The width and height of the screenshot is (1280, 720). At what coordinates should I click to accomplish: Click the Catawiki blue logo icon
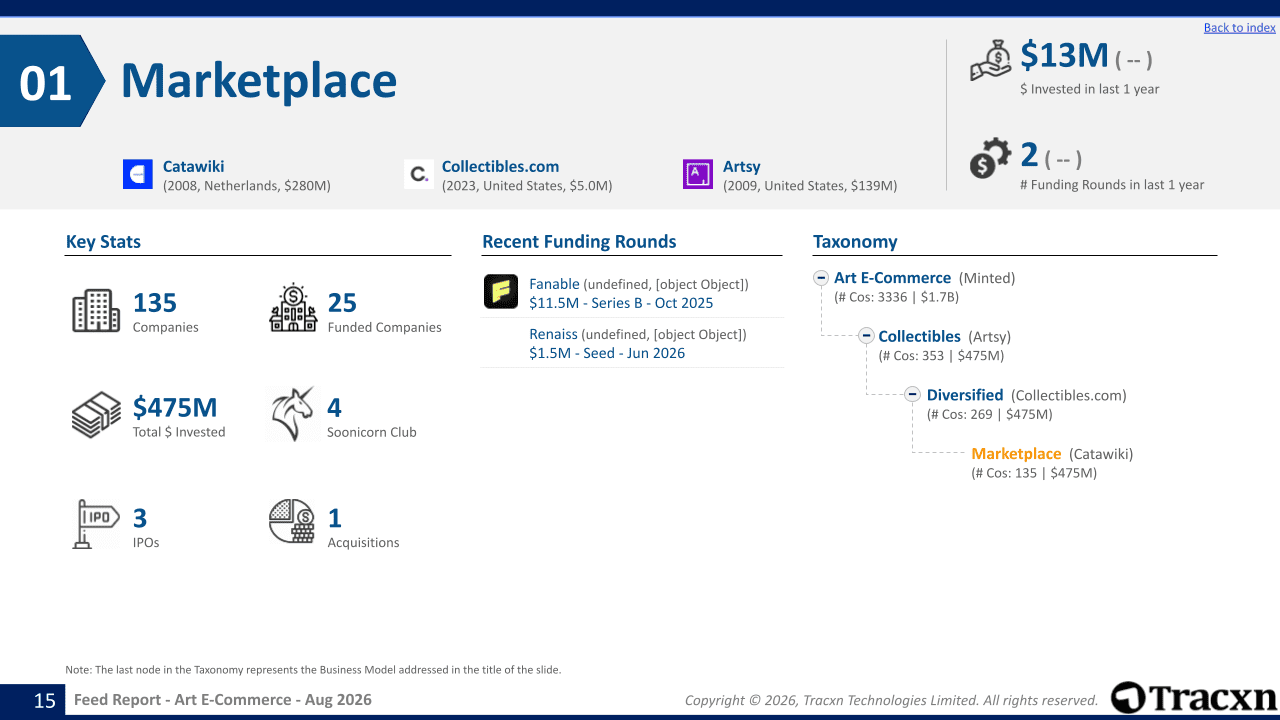(138, 174)
